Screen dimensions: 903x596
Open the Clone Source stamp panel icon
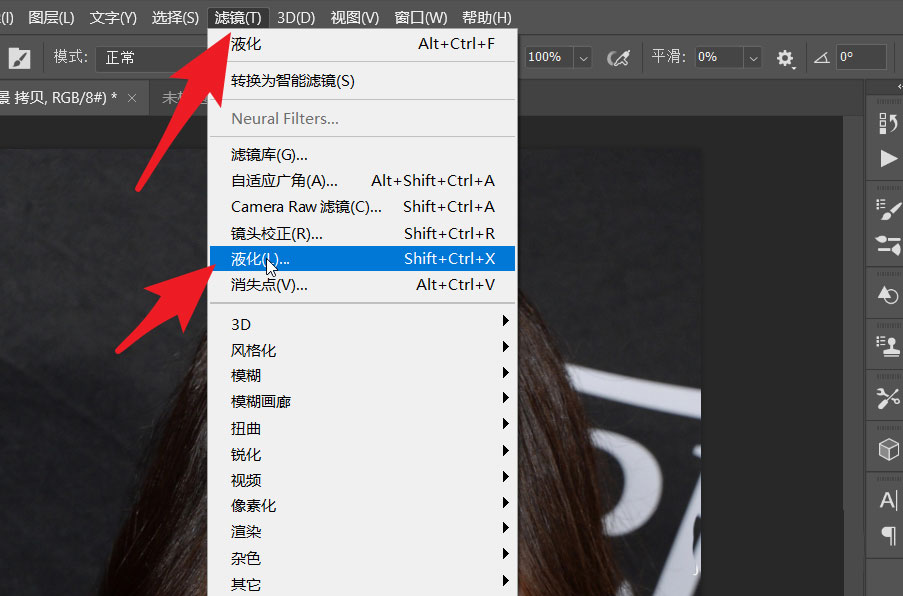(x=887, y=346)
